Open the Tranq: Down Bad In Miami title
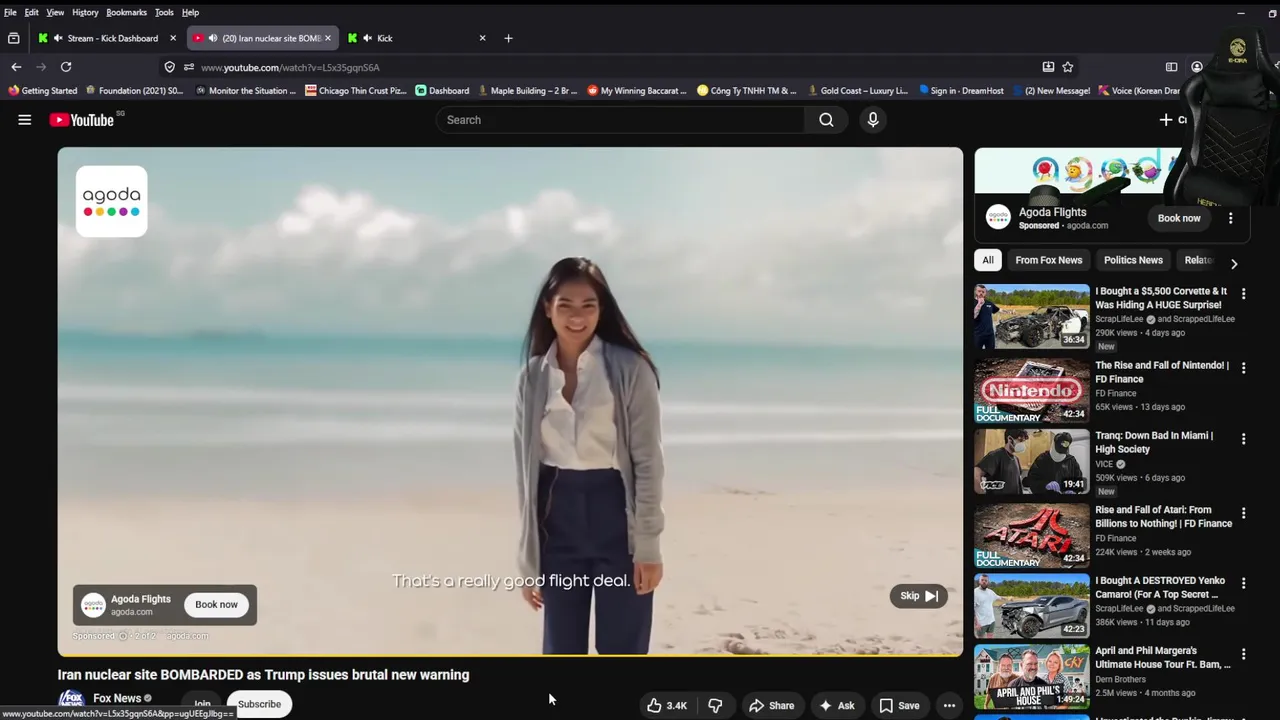Viewport: 1280px width, 720px height. (x=1154, y=442)
